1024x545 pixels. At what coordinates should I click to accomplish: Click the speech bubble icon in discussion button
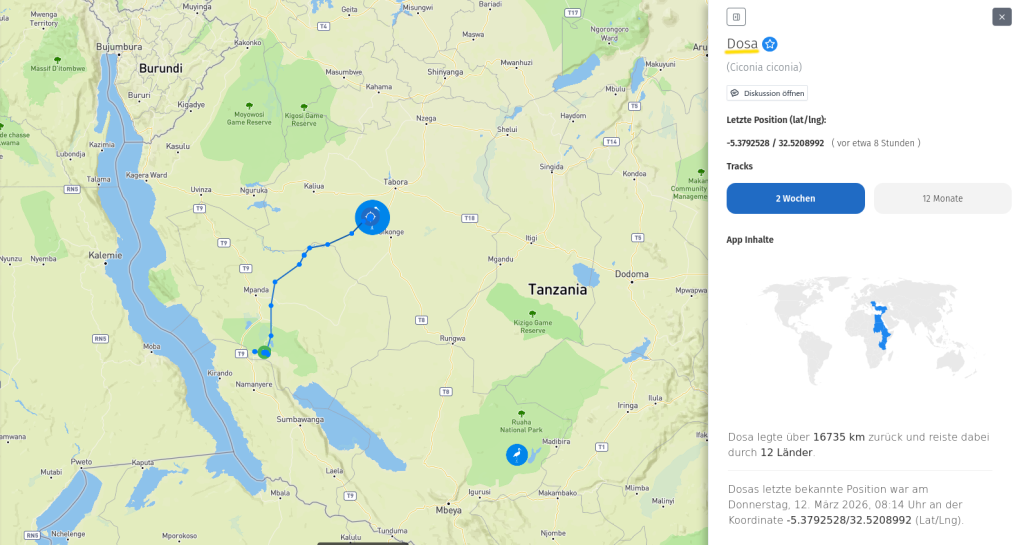(735, 93)
